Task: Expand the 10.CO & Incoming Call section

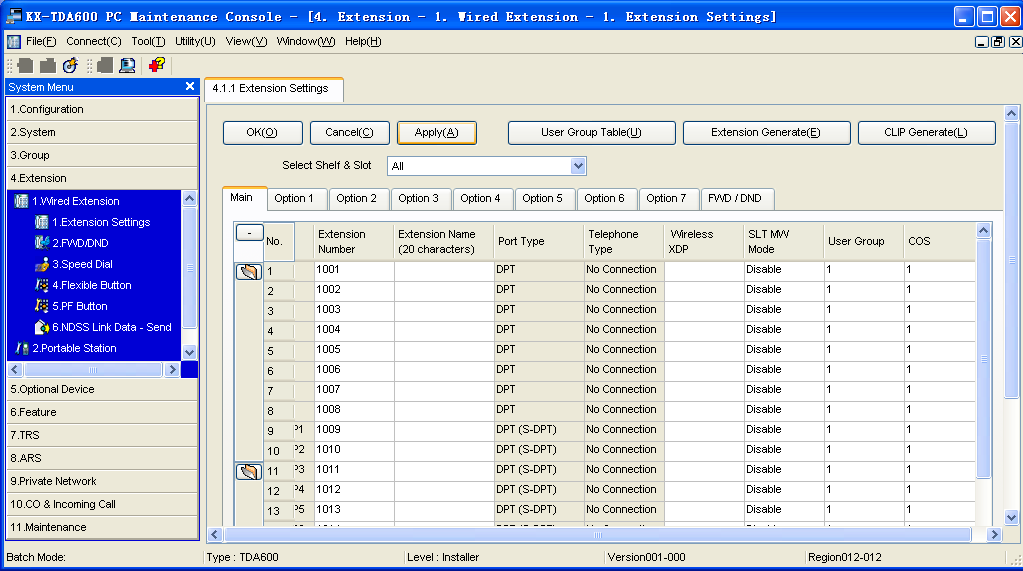Action: [102, 504]
